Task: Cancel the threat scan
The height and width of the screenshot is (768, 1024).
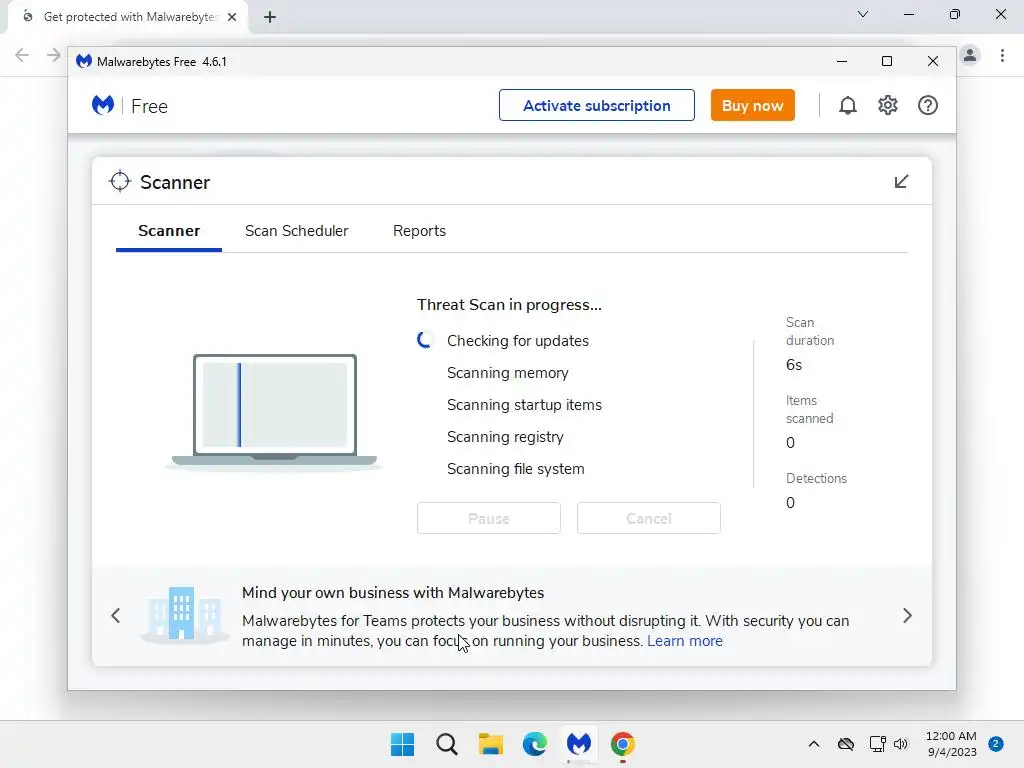Action: pos(648,519)
